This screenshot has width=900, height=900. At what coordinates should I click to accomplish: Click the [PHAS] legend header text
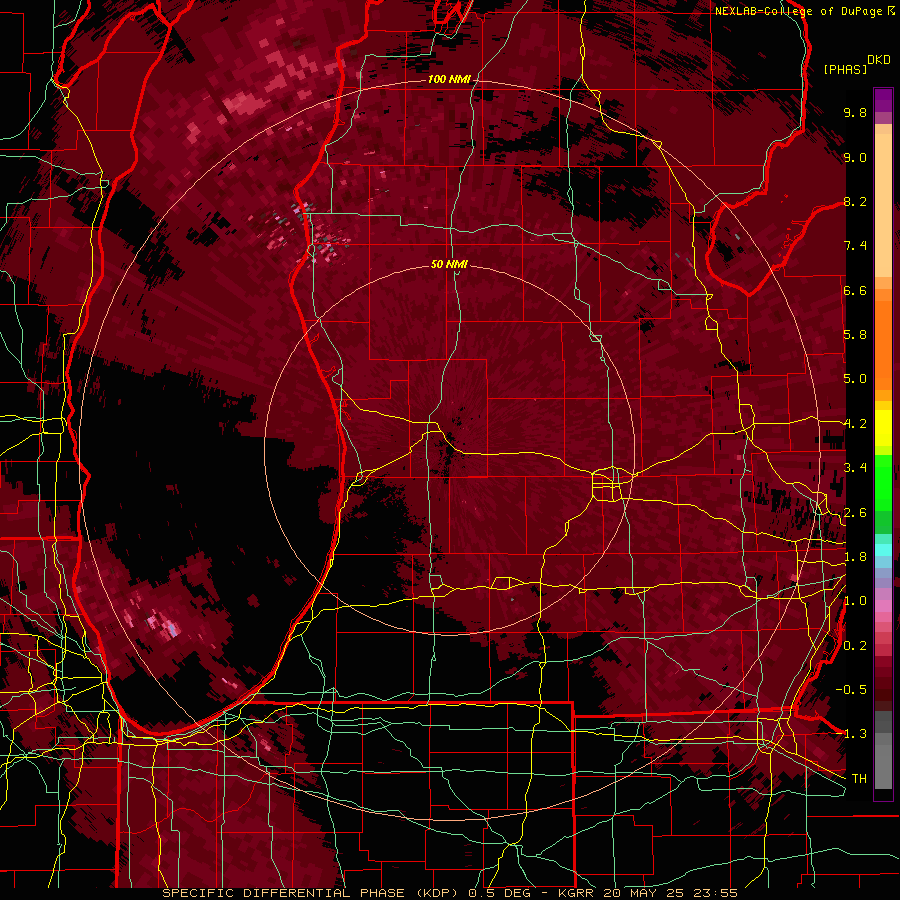click(845, 69)
